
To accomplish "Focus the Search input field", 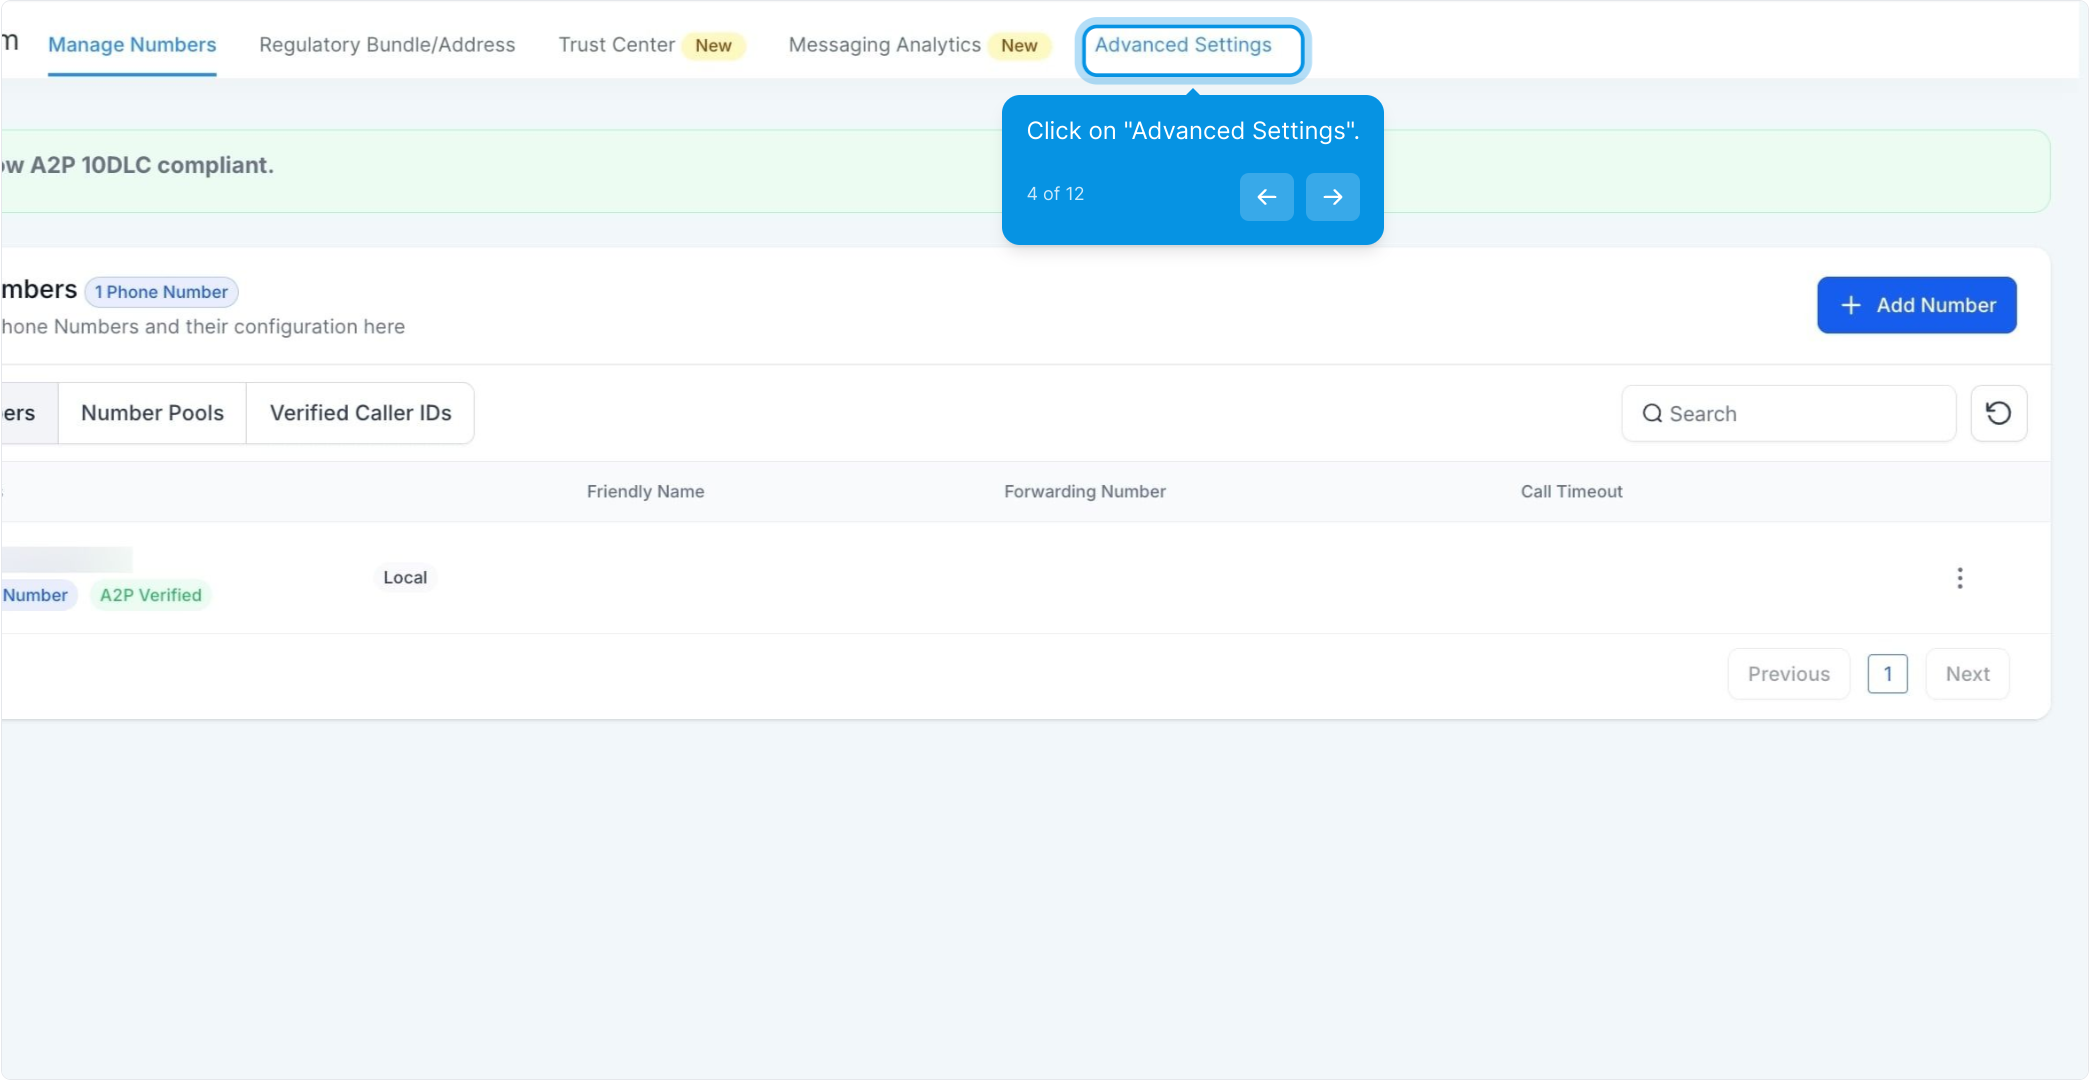I will pos(1800,414).
